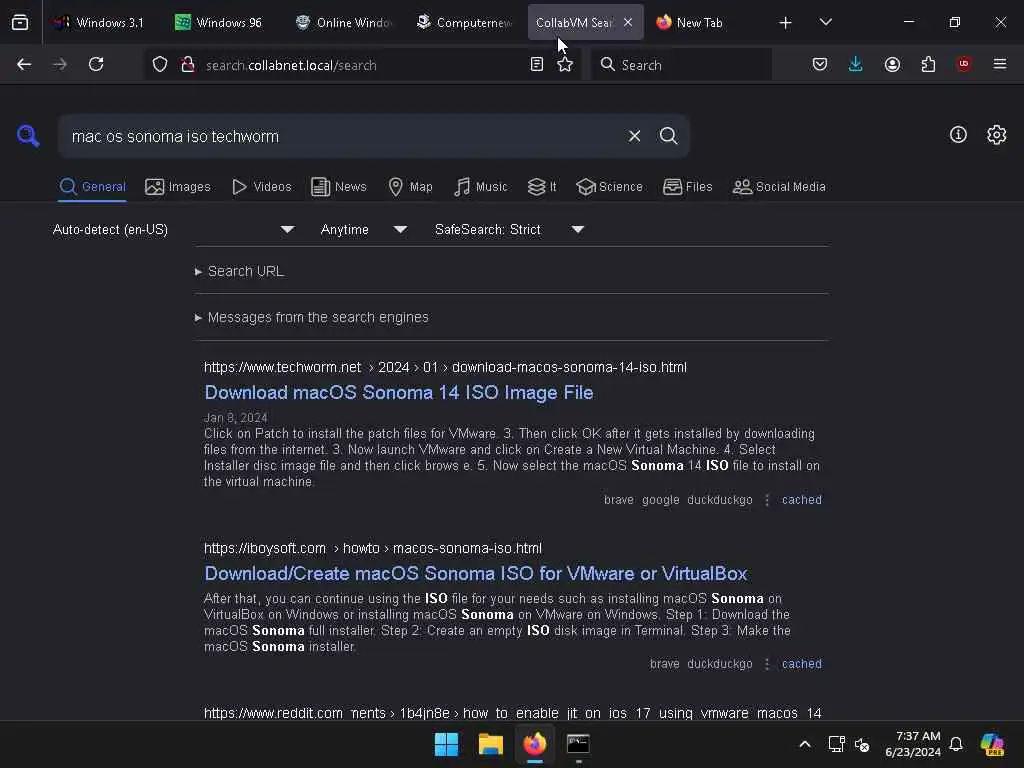Open clock and date 7:37 AM

tap(913, 744)
